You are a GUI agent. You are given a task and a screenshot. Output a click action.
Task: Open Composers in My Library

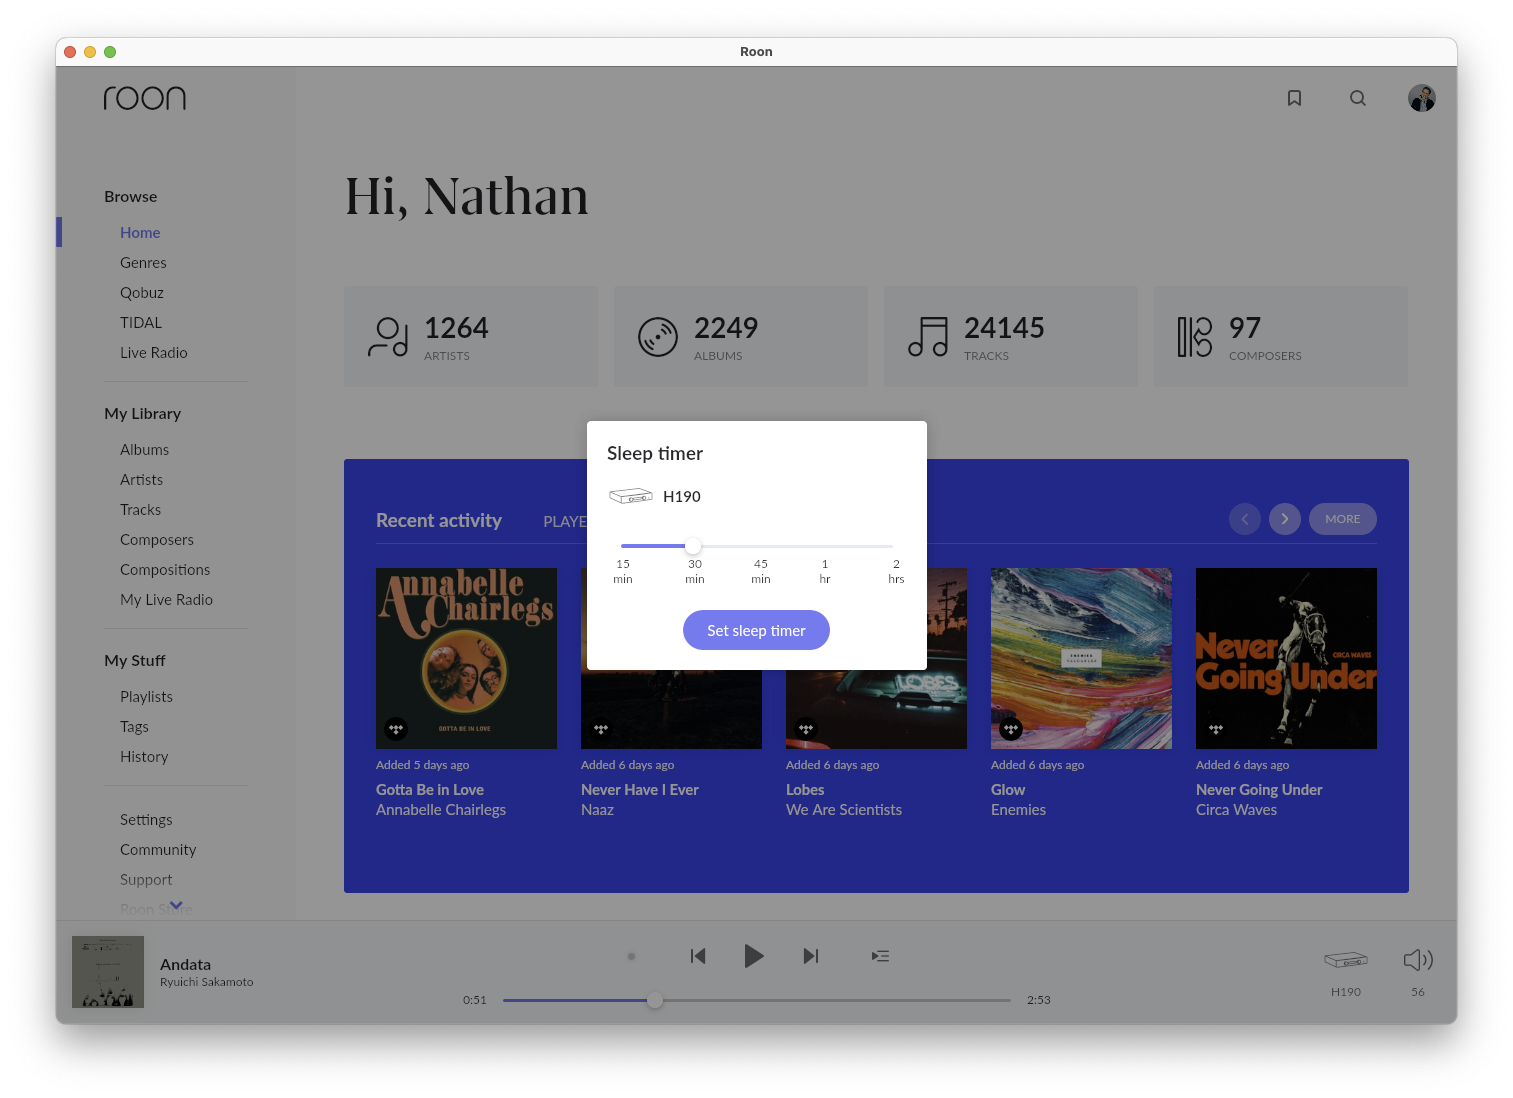157,539
